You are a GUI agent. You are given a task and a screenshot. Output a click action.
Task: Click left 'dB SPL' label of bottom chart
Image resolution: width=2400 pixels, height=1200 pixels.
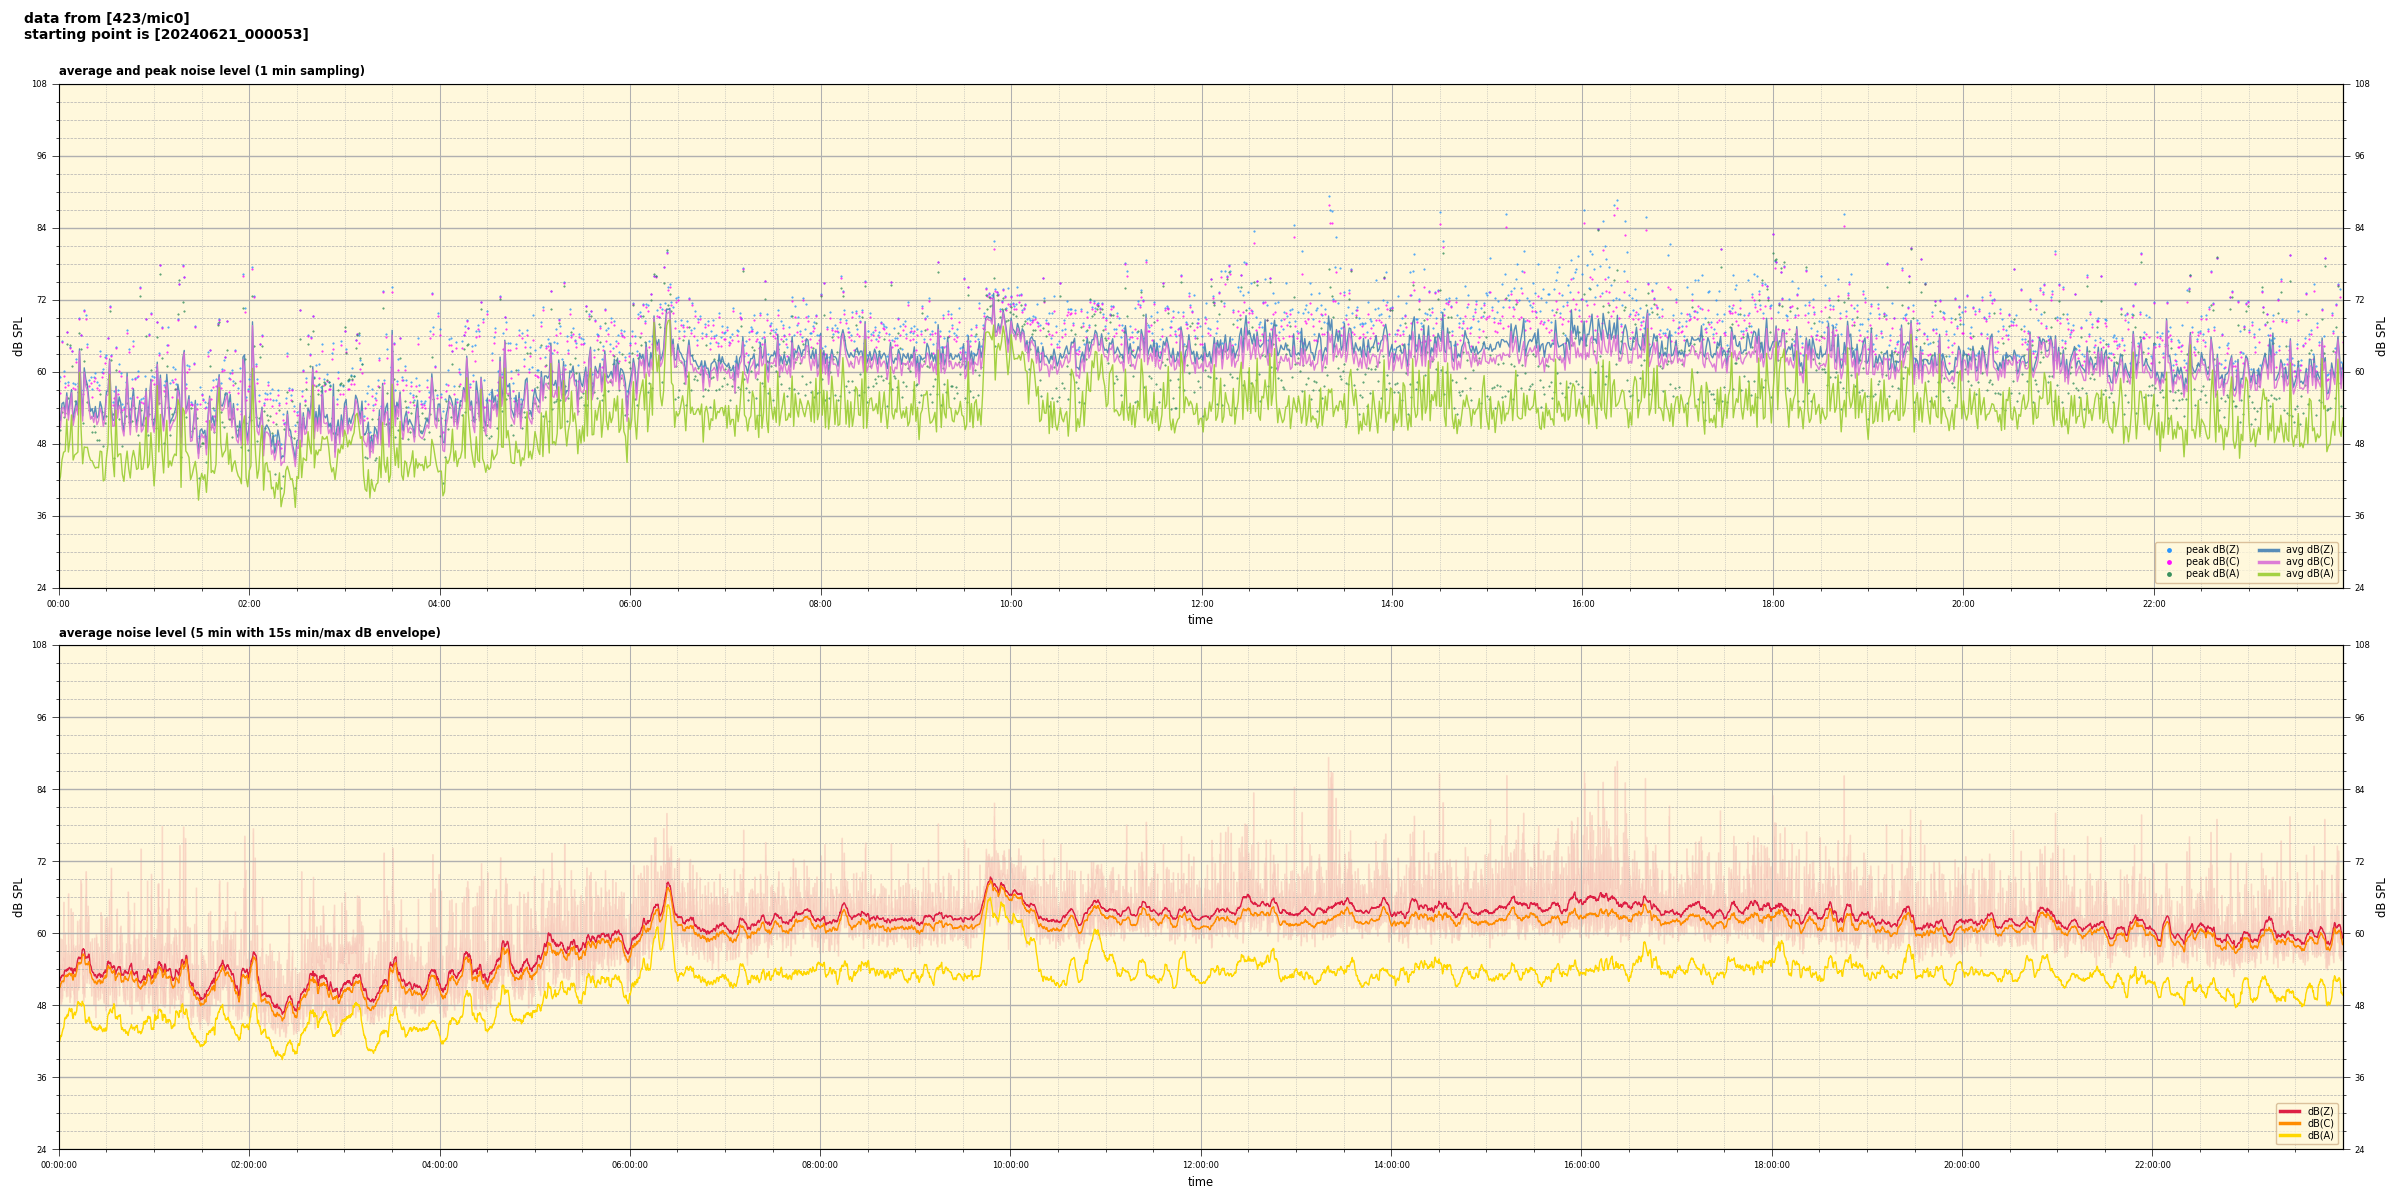click(18, 897)
